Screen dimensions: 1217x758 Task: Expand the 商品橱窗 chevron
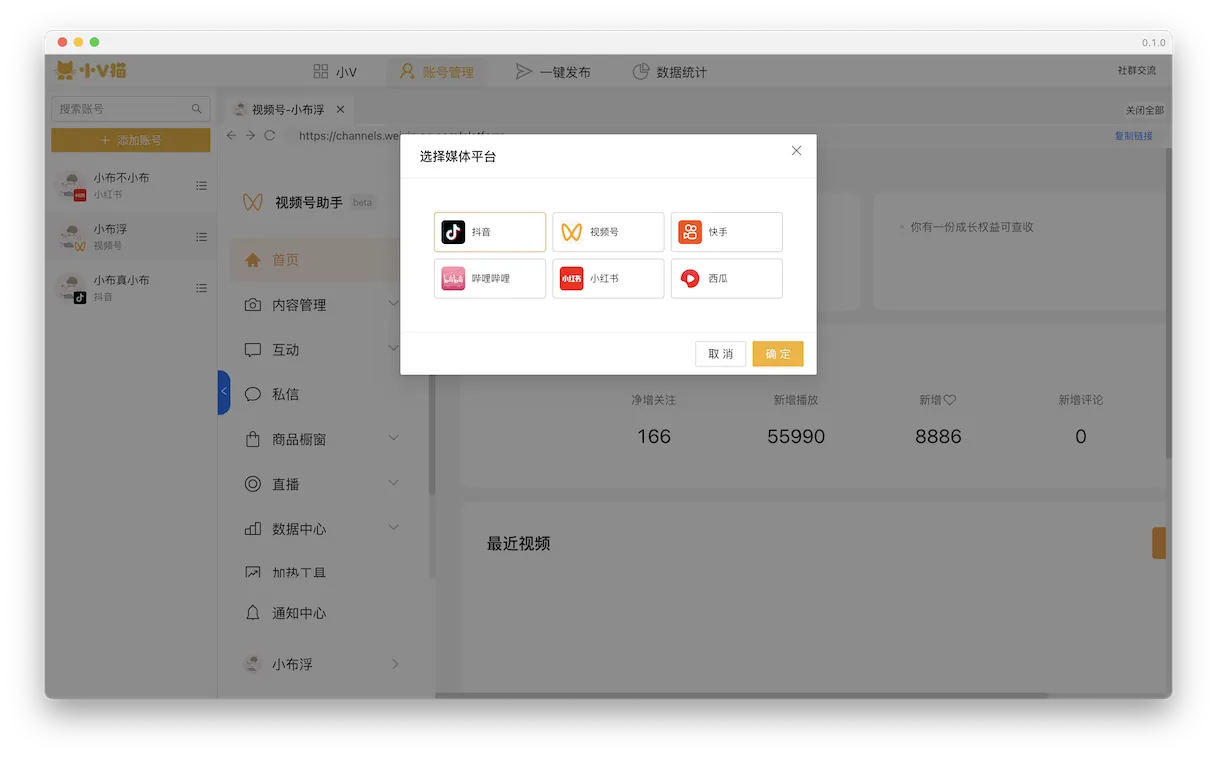(394, 438)
